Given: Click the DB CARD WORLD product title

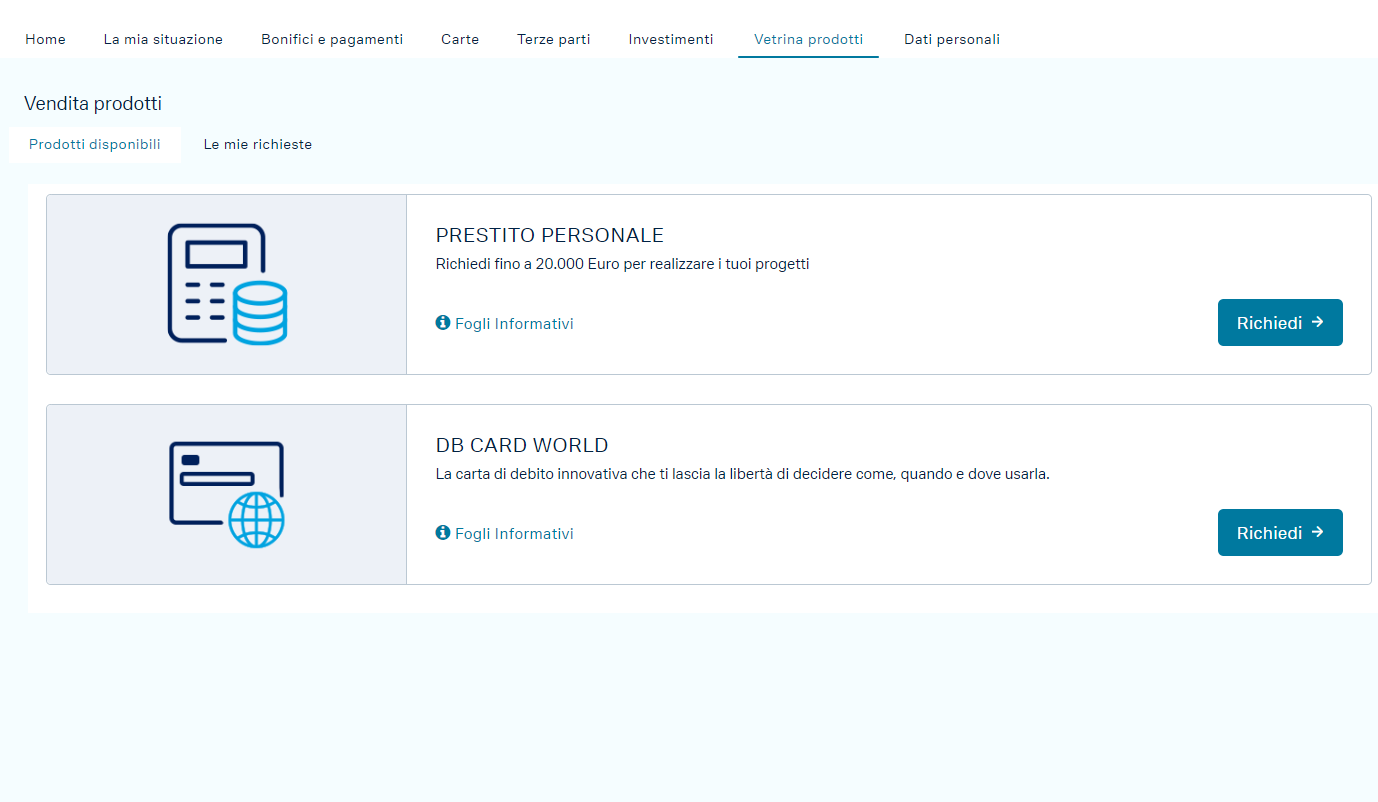Looking at the screenshot, I should (x=522, y=446).
